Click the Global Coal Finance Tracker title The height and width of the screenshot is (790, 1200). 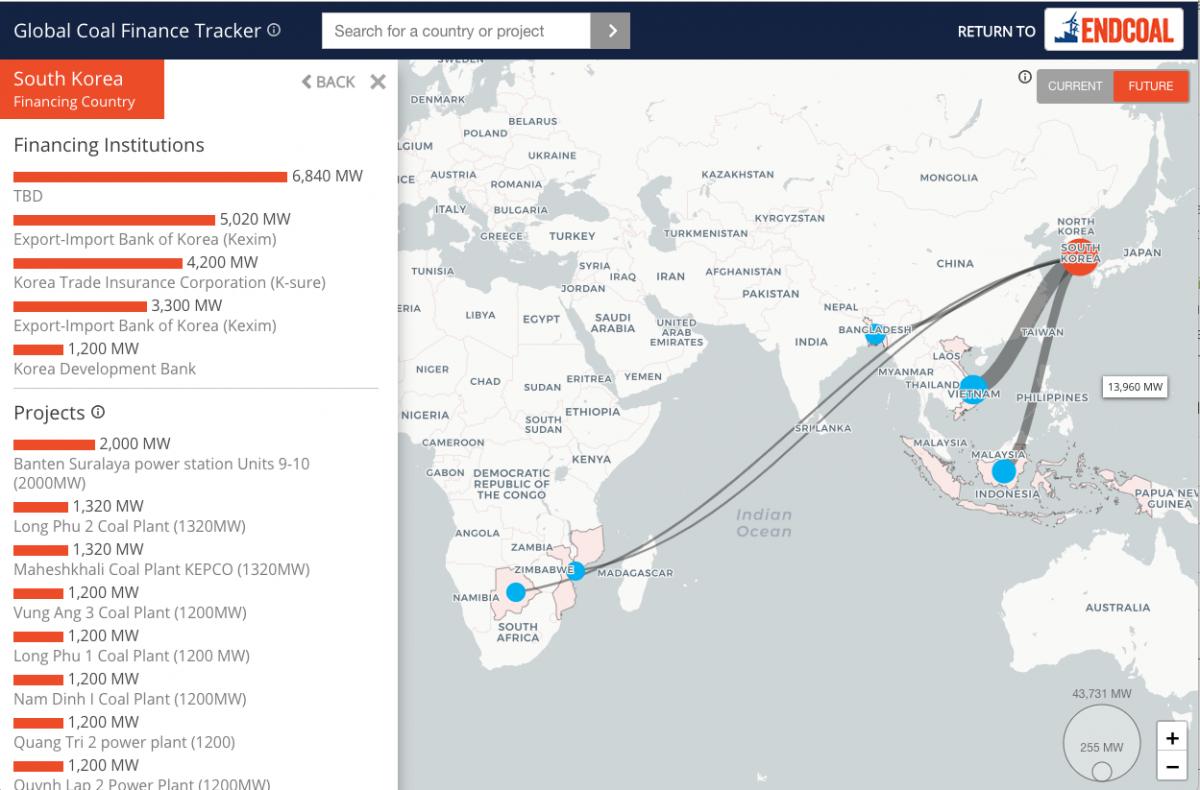pyautogui.click(x=137, y=30)
